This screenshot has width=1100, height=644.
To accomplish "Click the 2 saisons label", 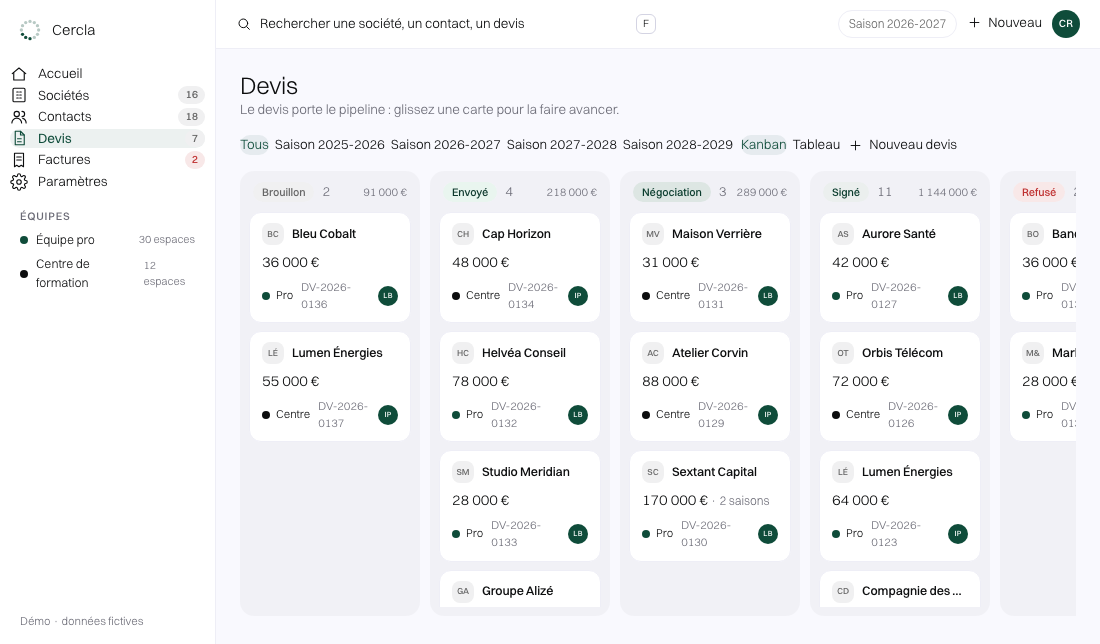I will point(744,501).
